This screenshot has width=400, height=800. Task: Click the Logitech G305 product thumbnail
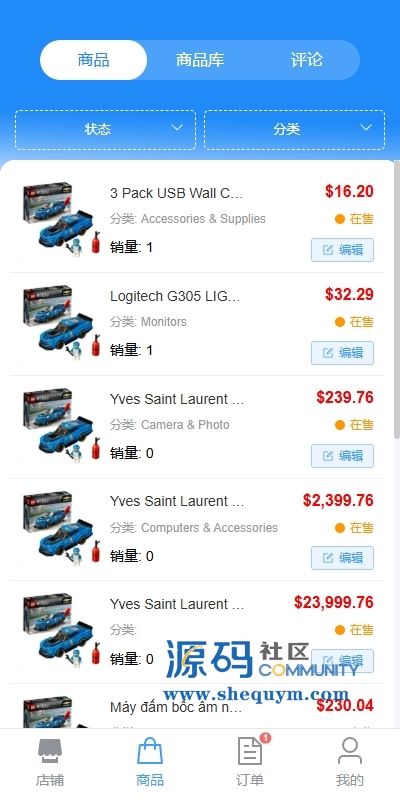click(61, 322)
